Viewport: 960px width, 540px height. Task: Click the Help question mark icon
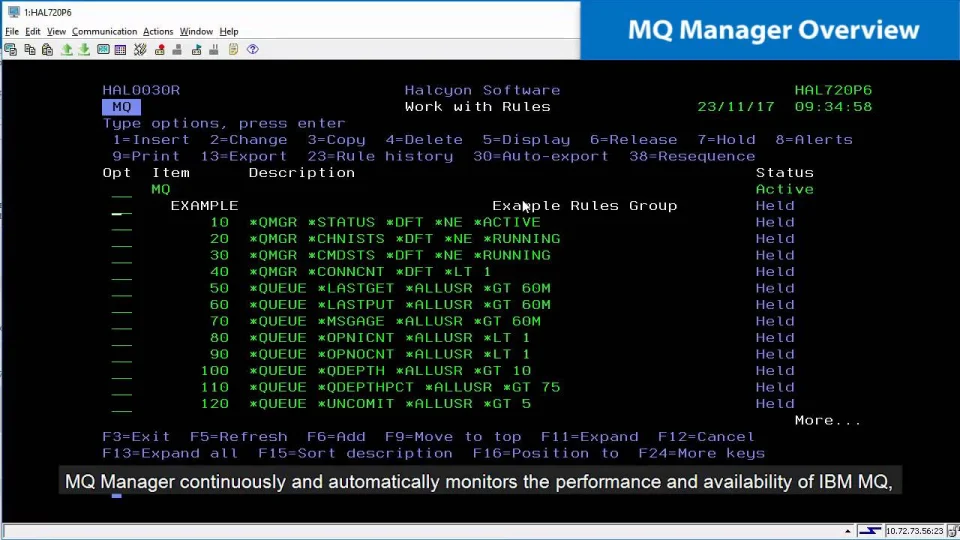[252, 50]
